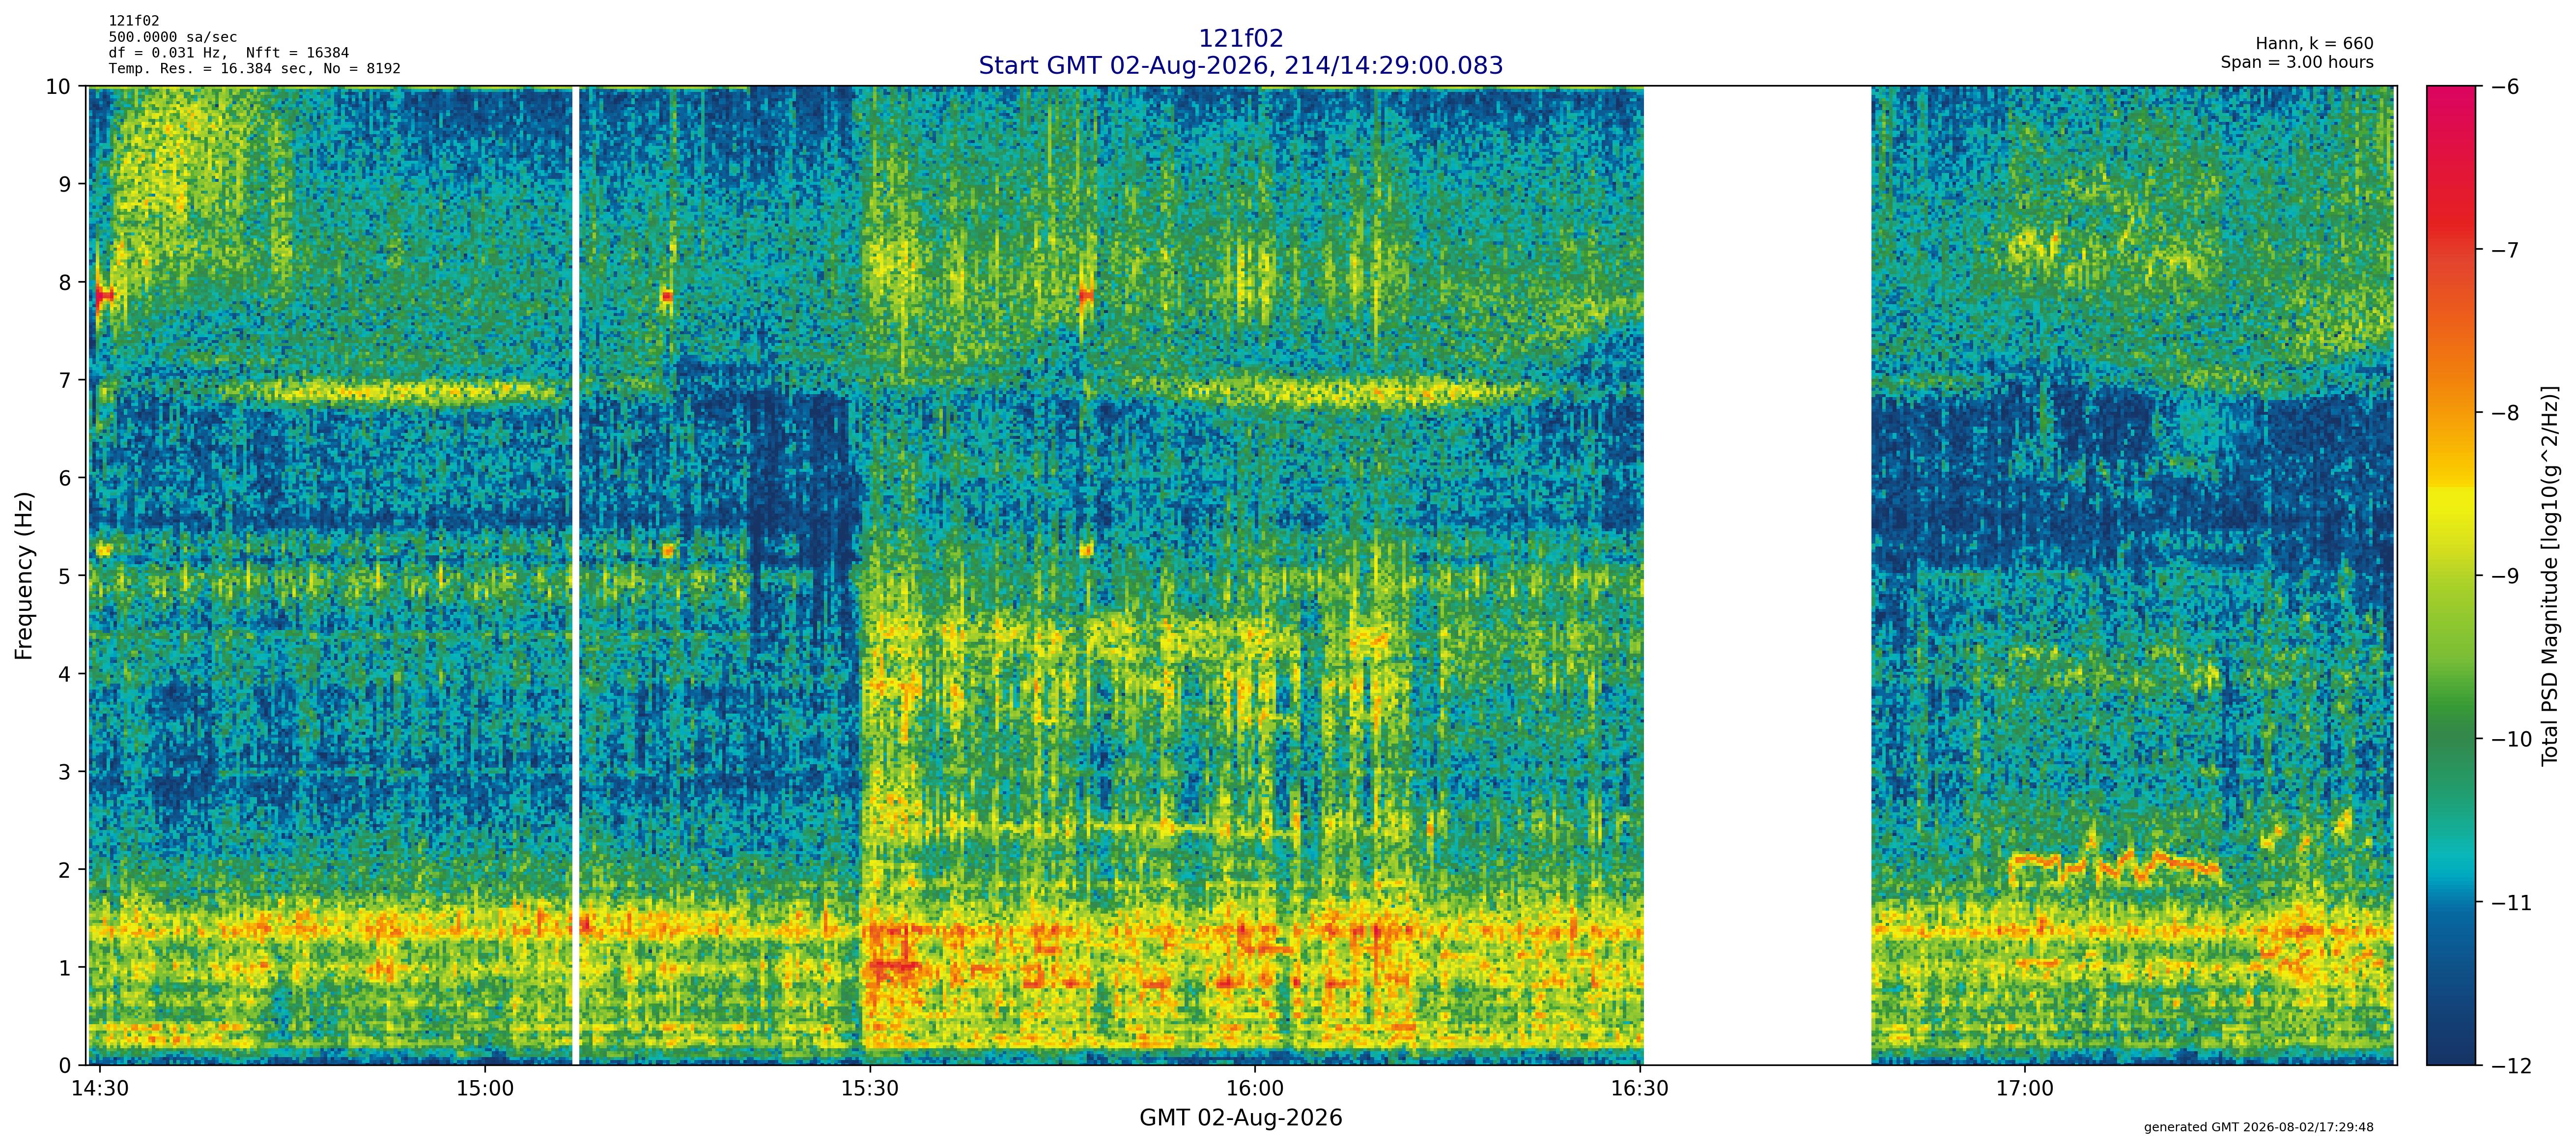2576x1148 pixels.
Task: Click the 0 Hz frequency tick label
Action: [65, 1066]
